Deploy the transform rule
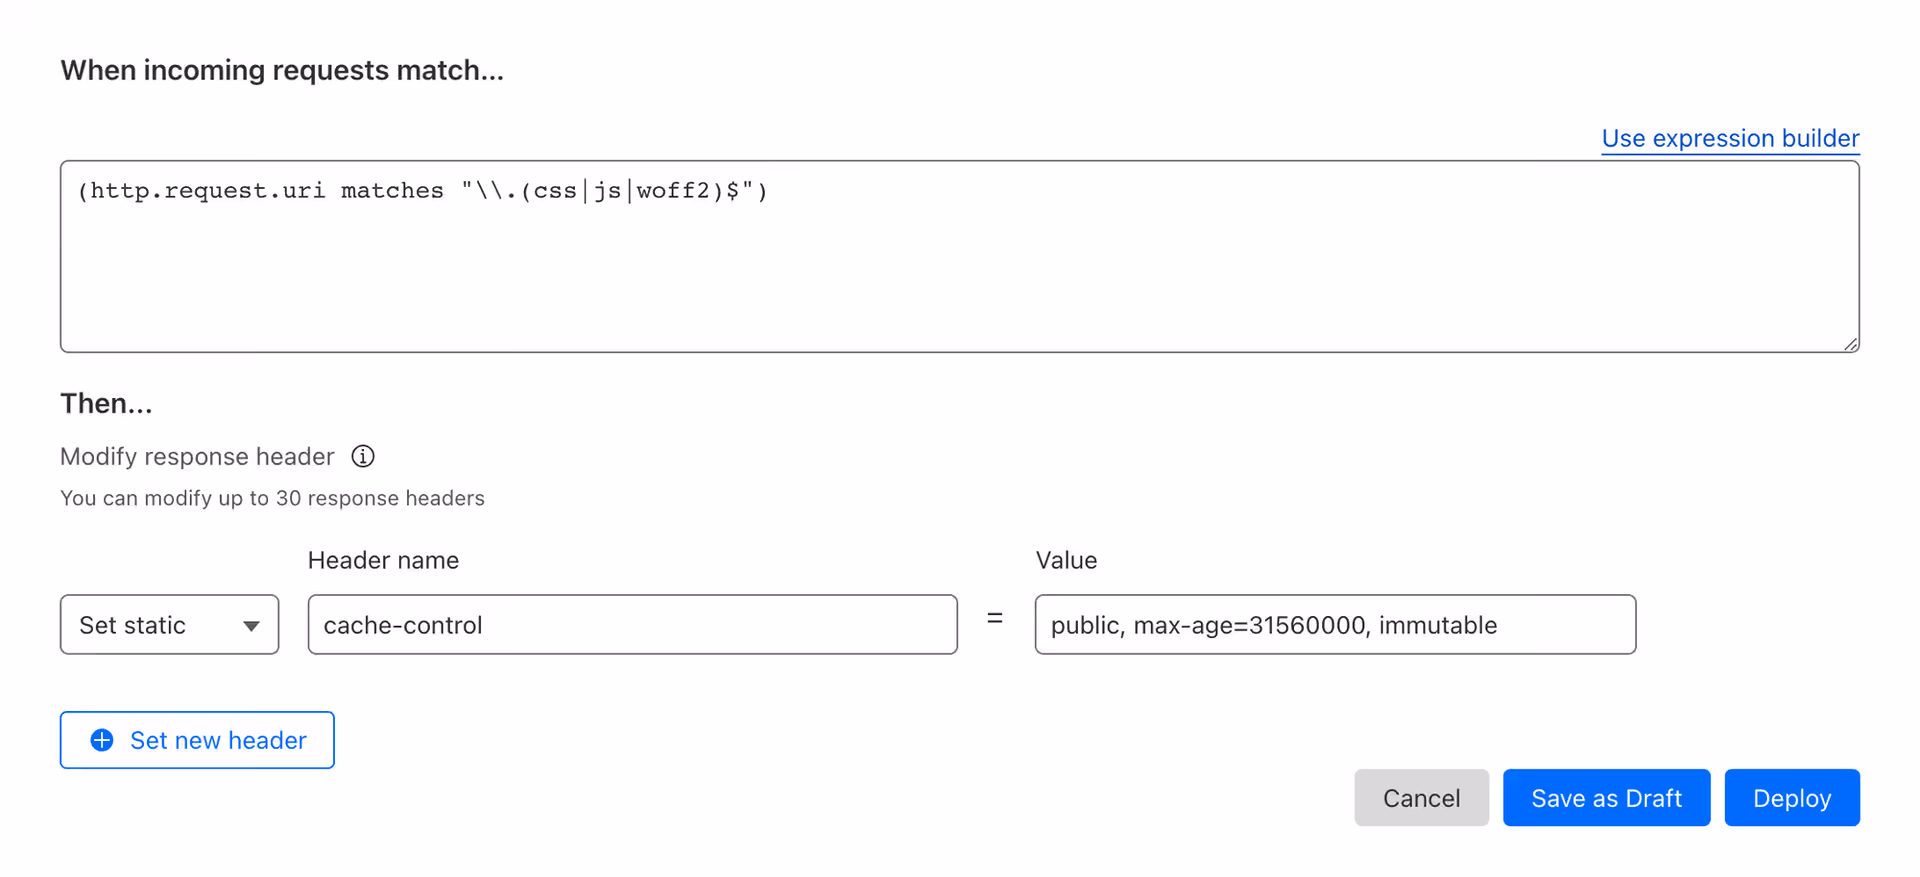1920x877 pixels. point(1792,798)
